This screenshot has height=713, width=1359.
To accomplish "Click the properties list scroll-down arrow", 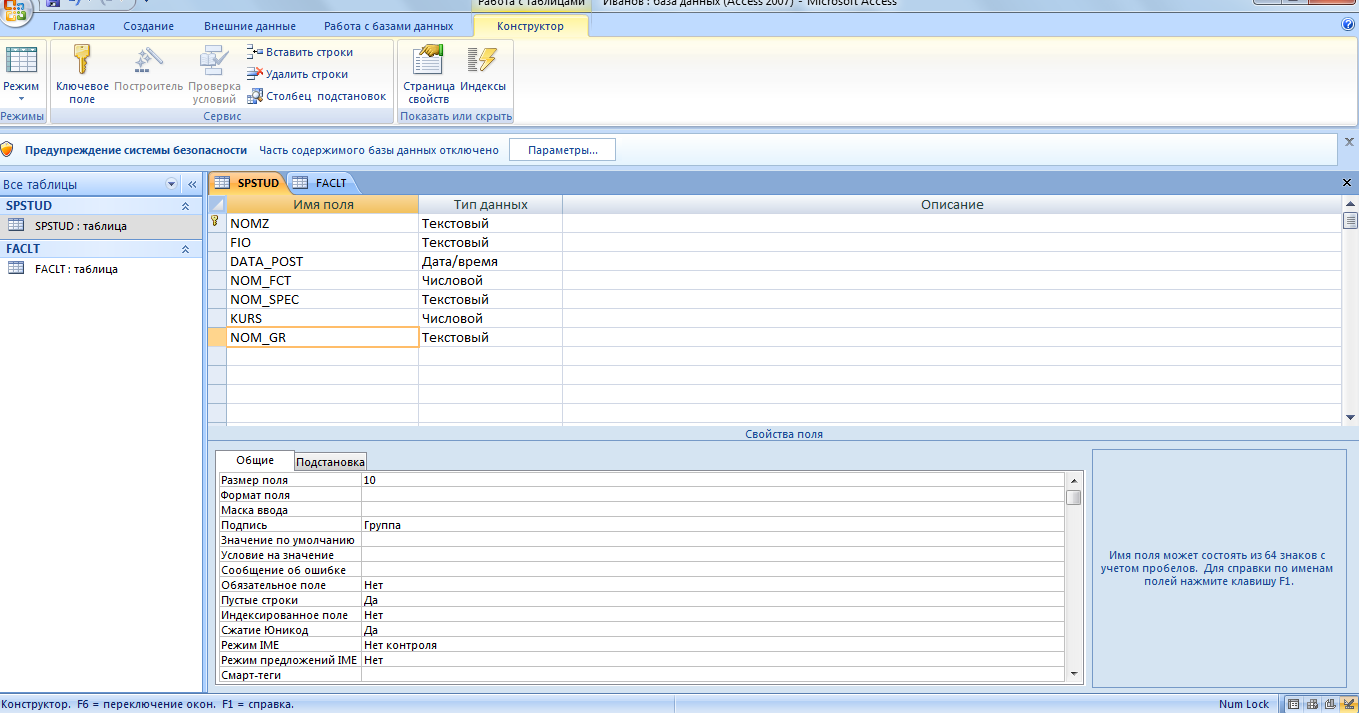I will pyautogui.click(x=1074, y=675).
